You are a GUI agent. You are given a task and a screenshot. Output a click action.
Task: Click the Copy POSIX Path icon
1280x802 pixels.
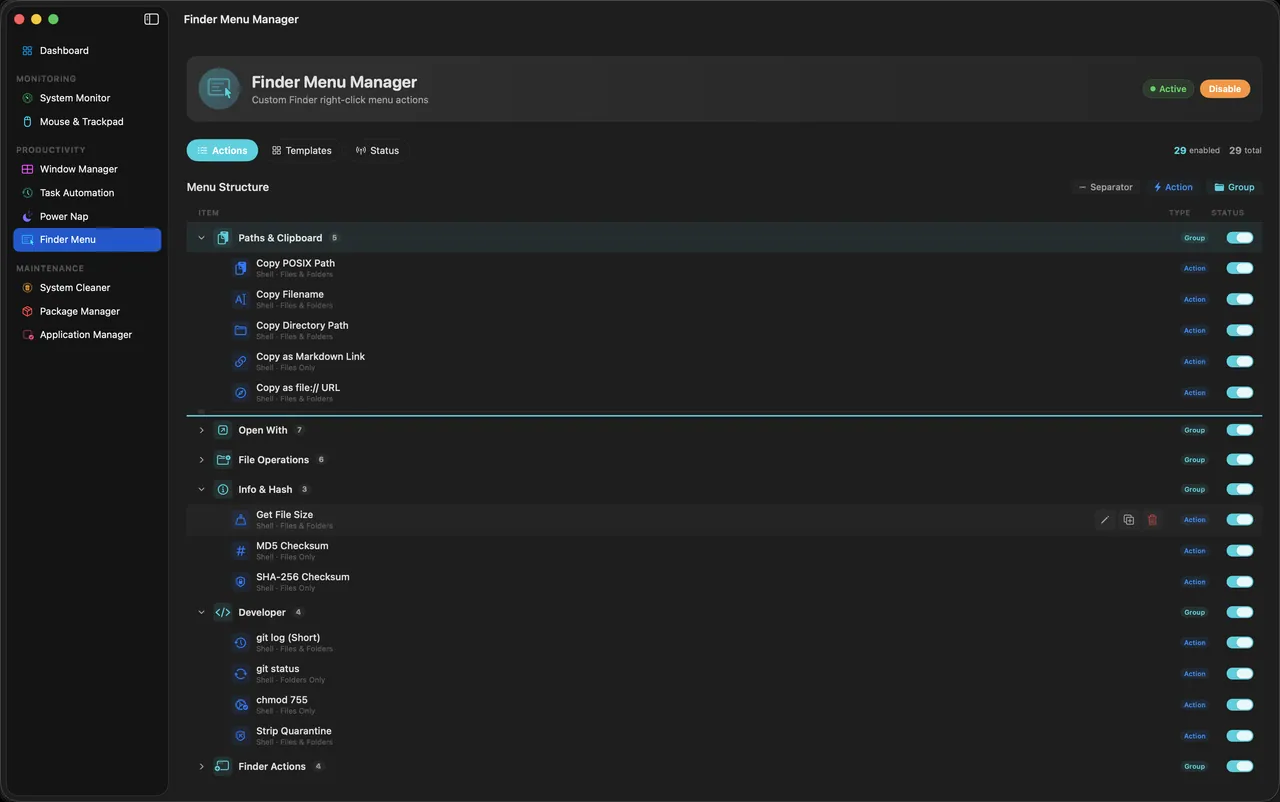pos(240,268)
